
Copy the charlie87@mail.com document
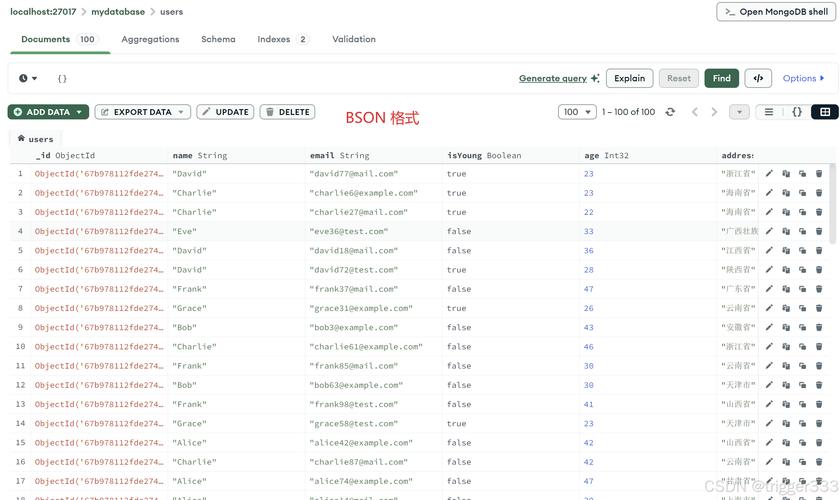click(x=786, y=462)
